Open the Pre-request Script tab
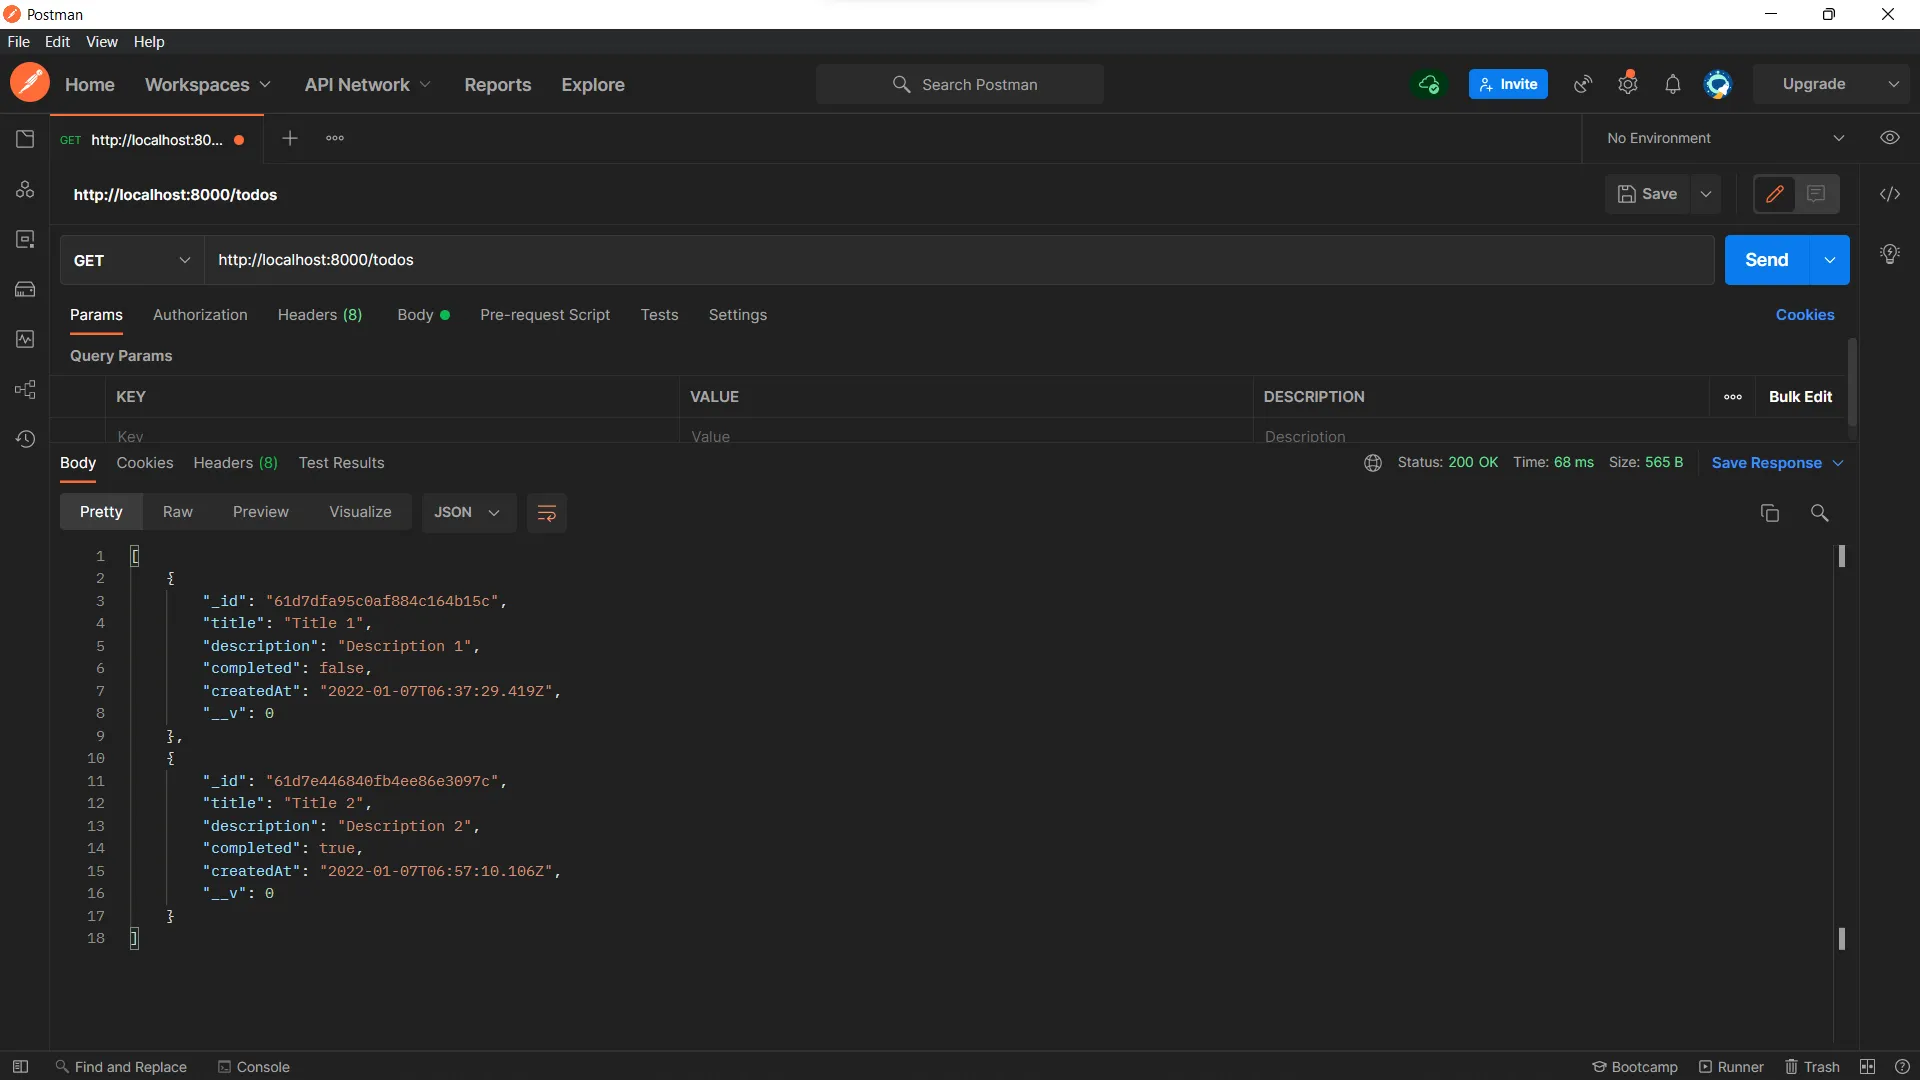Image resolution: width=1920 pixels, height=1080 pixels. (x=545, y=315)
